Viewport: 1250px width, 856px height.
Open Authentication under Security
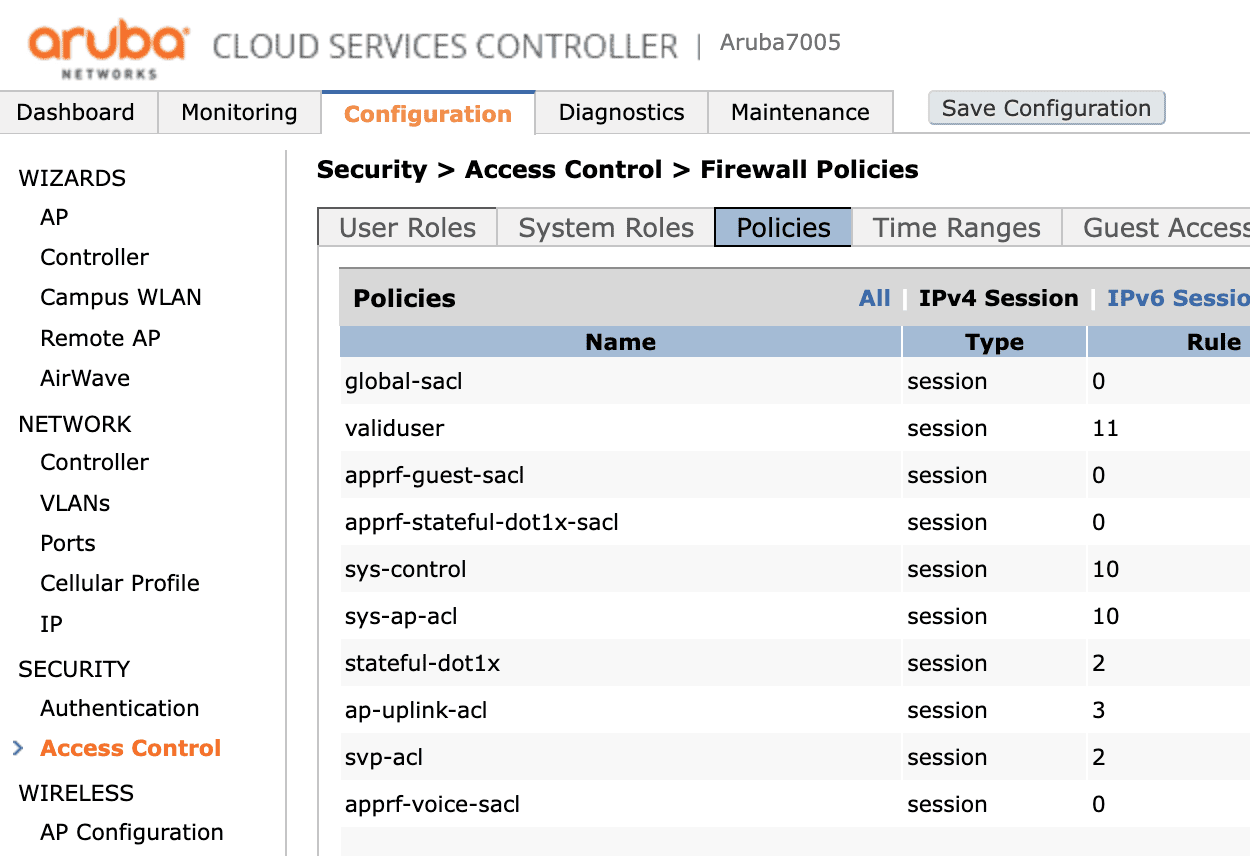click(120, 708)
